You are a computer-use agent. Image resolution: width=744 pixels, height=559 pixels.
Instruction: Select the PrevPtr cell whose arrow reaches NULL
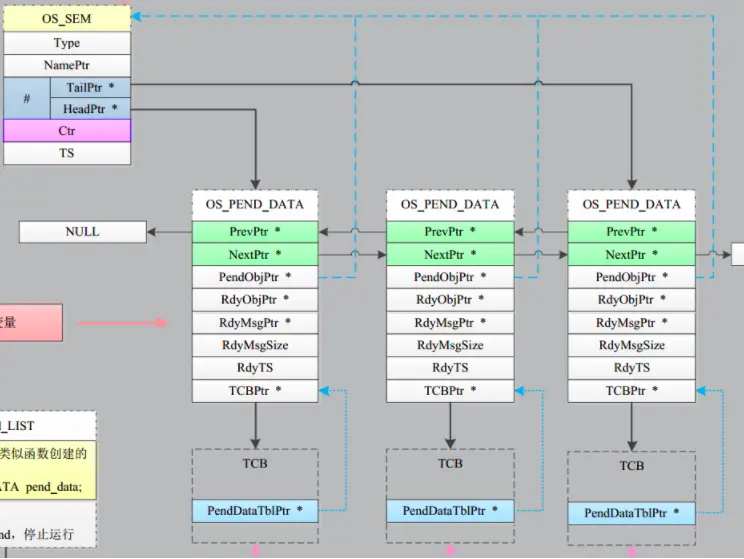click(255, 232)
